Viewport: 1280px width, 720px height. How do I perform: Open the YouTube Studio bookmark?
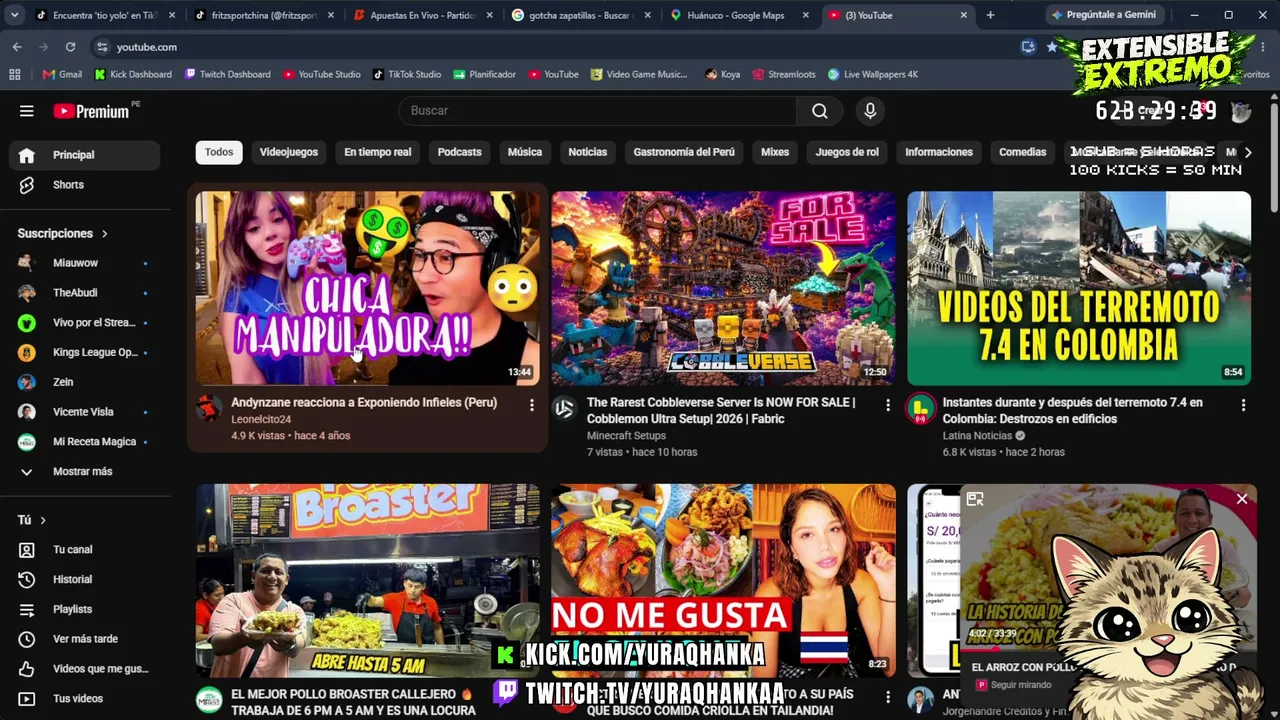321,74
